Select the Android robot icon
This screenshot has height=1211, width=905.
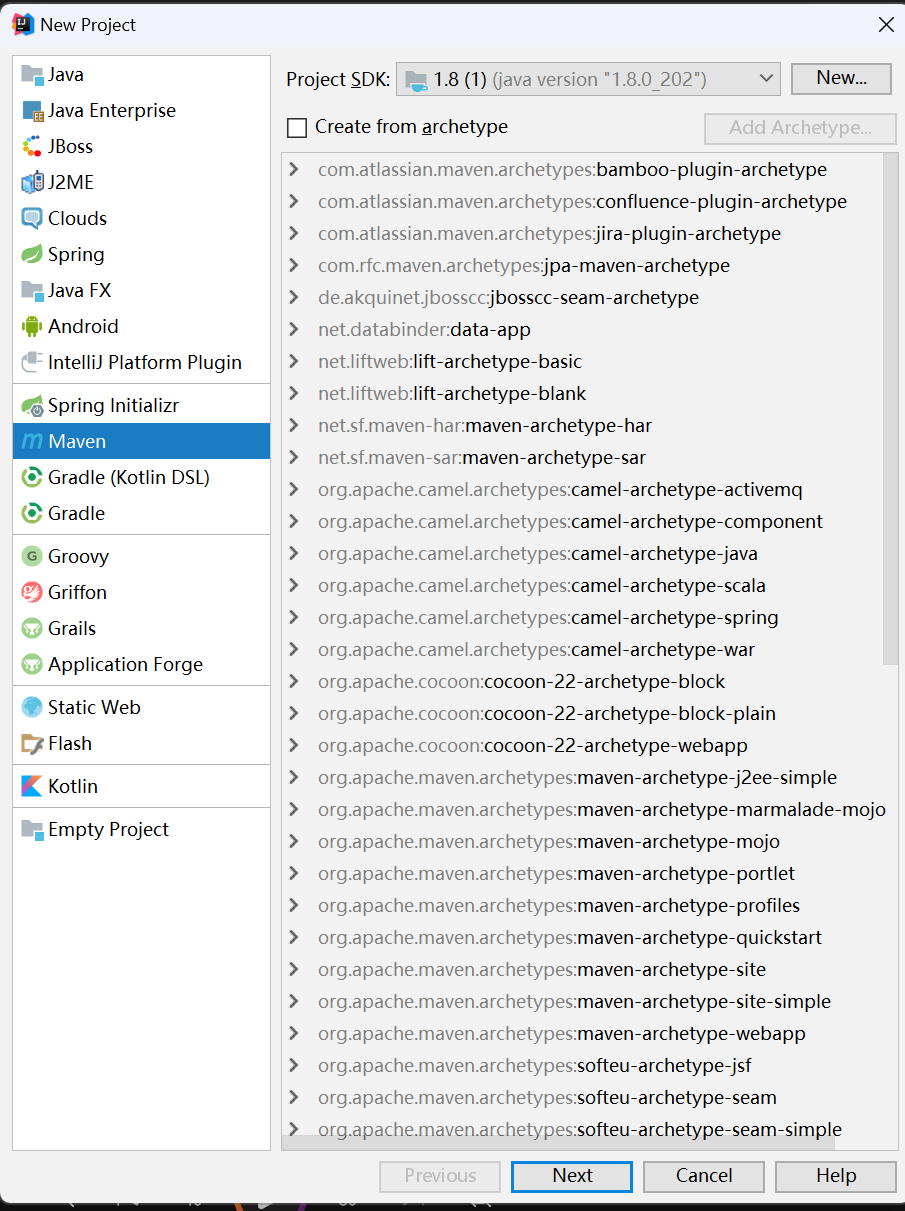32,327
